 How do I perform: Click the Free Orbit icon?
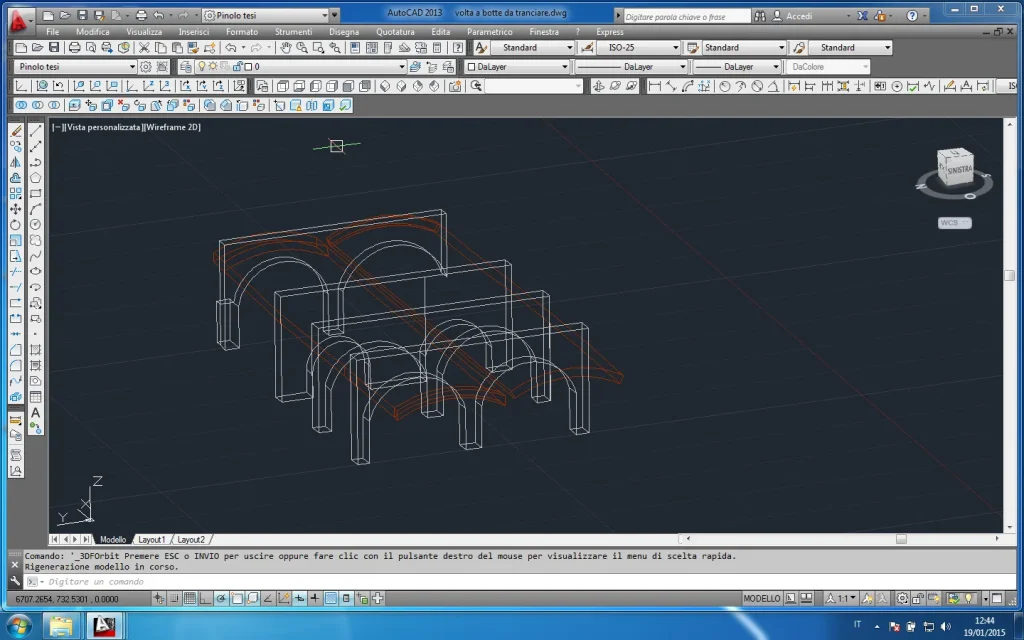pyautogui.click(x=615, y=86)
